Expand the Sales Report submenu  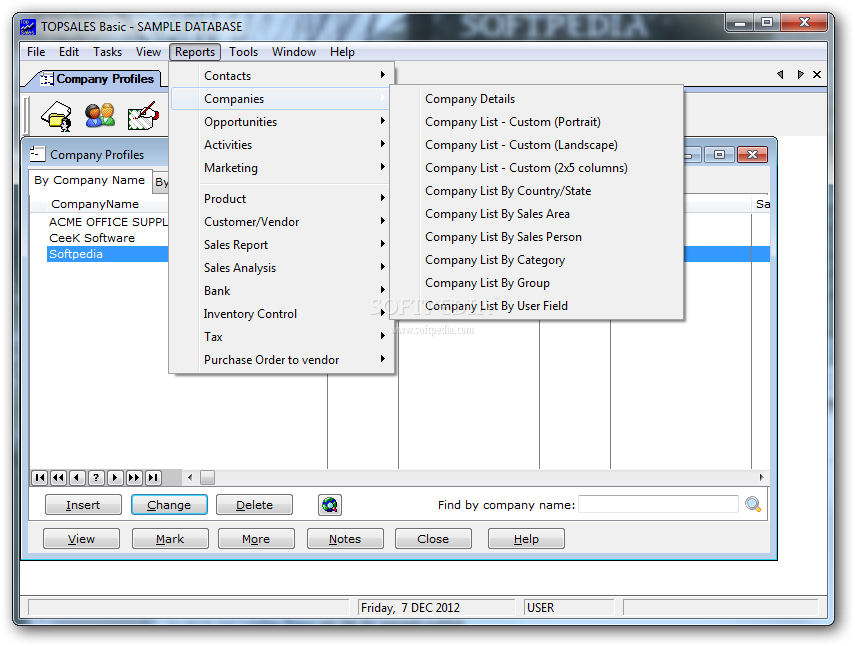pos(282,244)
